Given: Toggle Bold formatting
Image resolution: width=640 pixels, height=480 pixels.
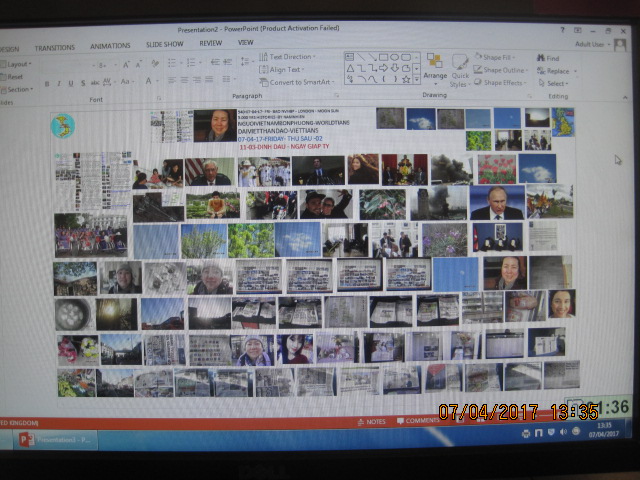Looking at the screenshot, I should pos(47,84).
